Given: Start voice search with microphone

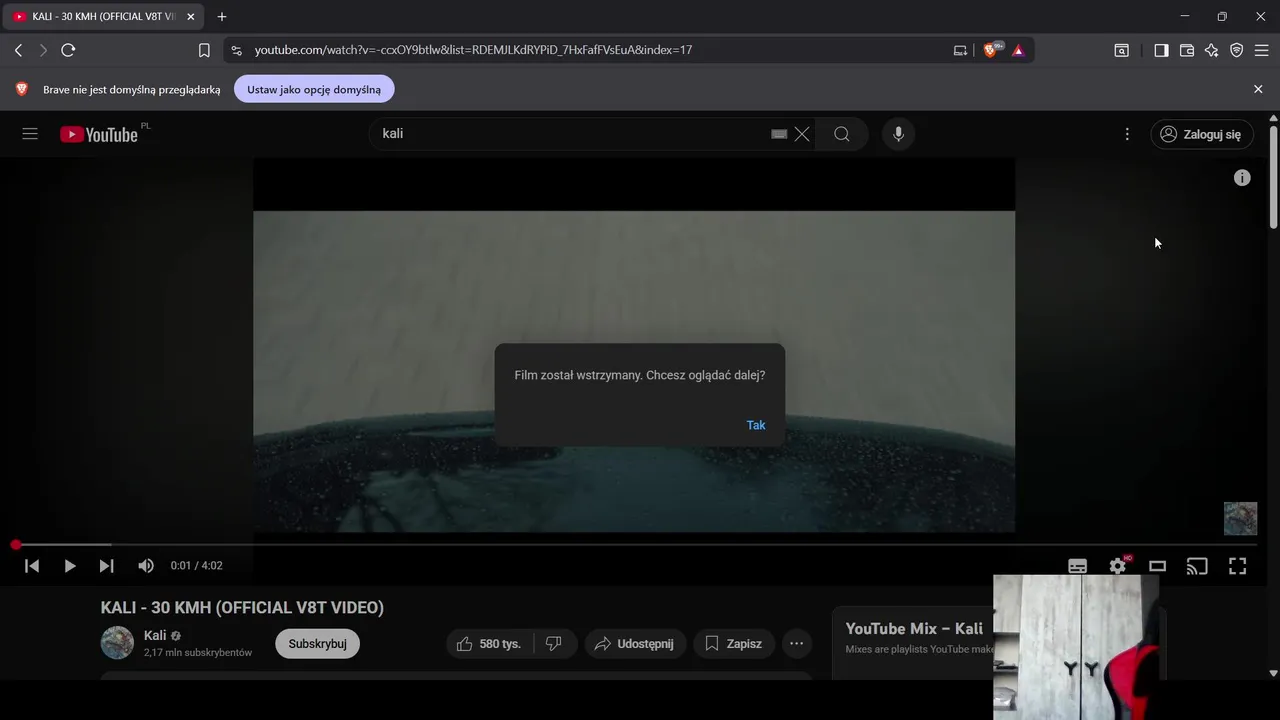Looking at the screenshot, I should (x=898, y=134).
